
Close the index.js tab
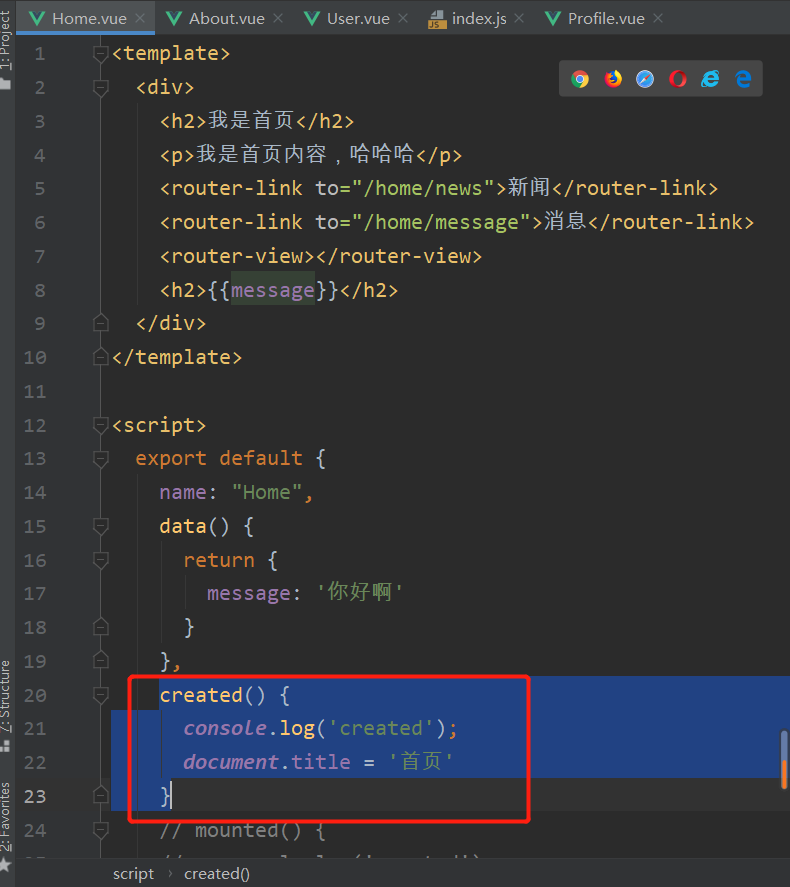pyautogui.click(x=519, y=18)
